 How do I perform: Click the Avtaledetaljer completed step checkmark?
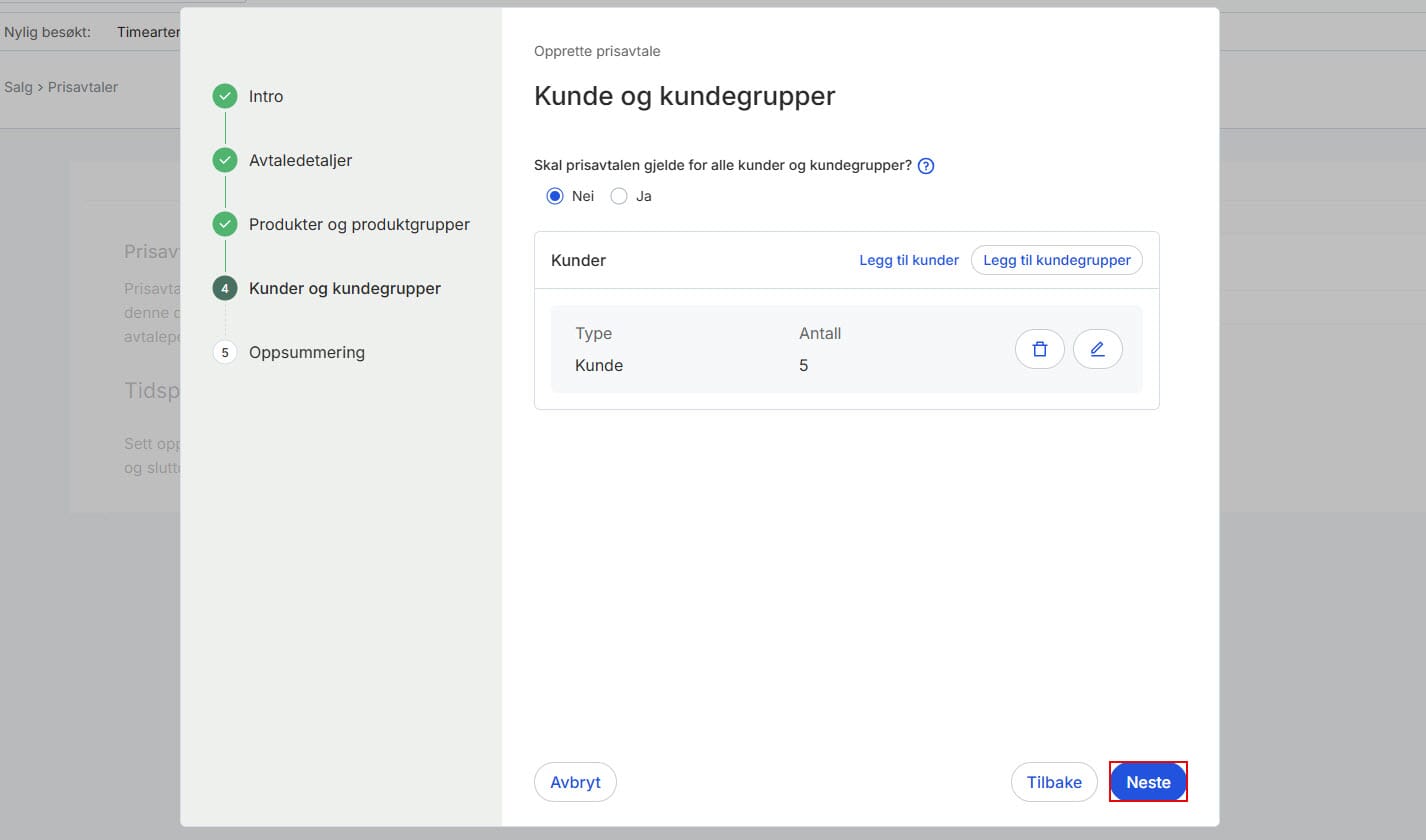(224, 160)
